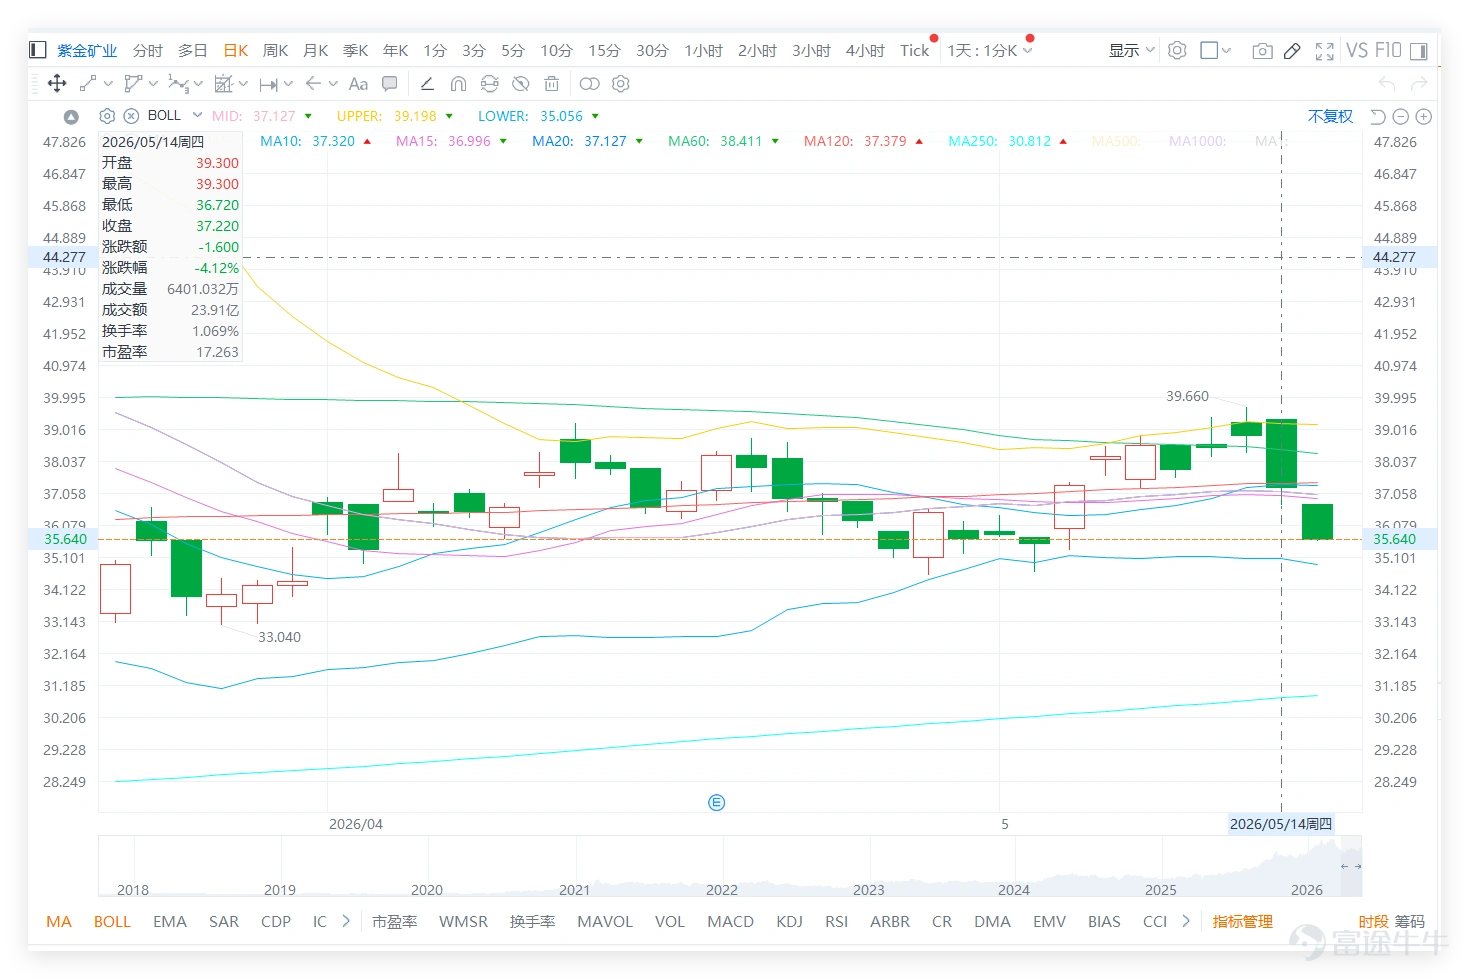Screen dimensions: 1469x979
Task: Switch to 30分 chart tab
Action: [x=652, y=50]
